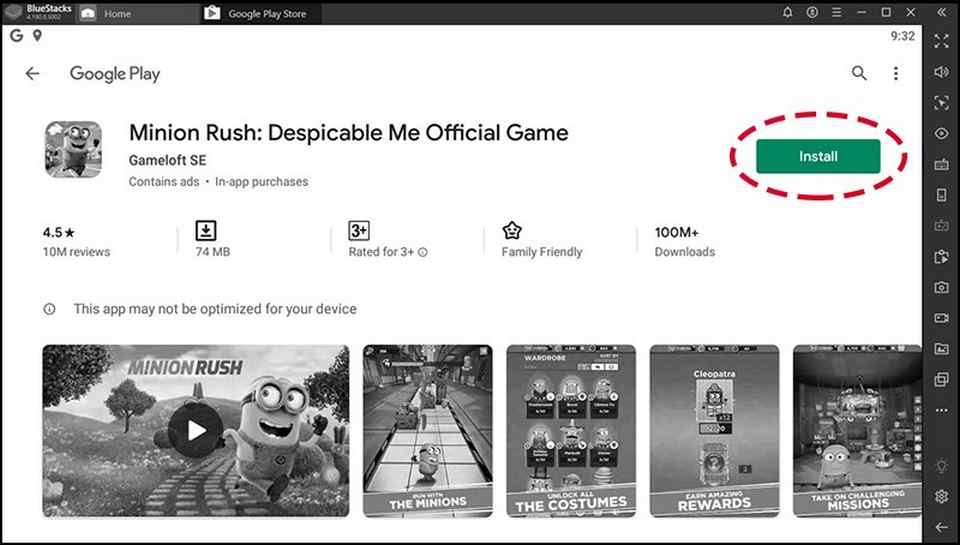Click the location pin icon in status bar

click(37, 36)
